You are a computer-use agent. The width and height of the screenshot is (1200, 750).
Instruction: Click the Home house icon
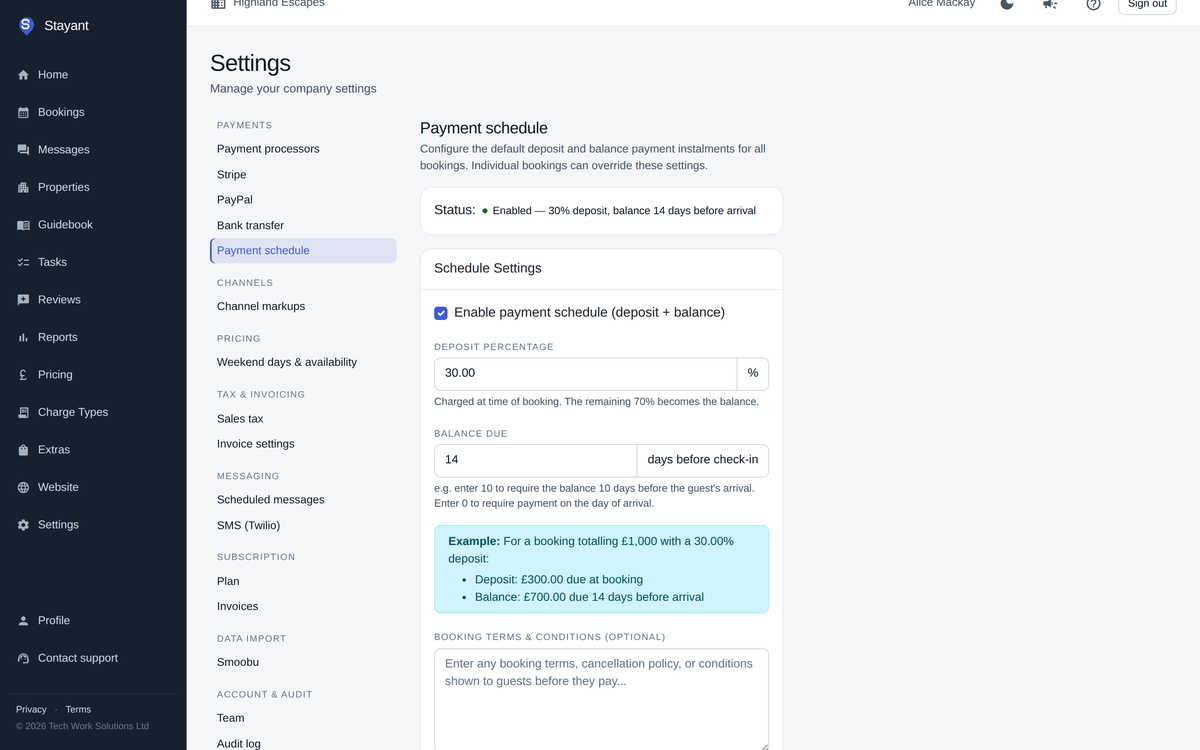[x=23, y=75]
